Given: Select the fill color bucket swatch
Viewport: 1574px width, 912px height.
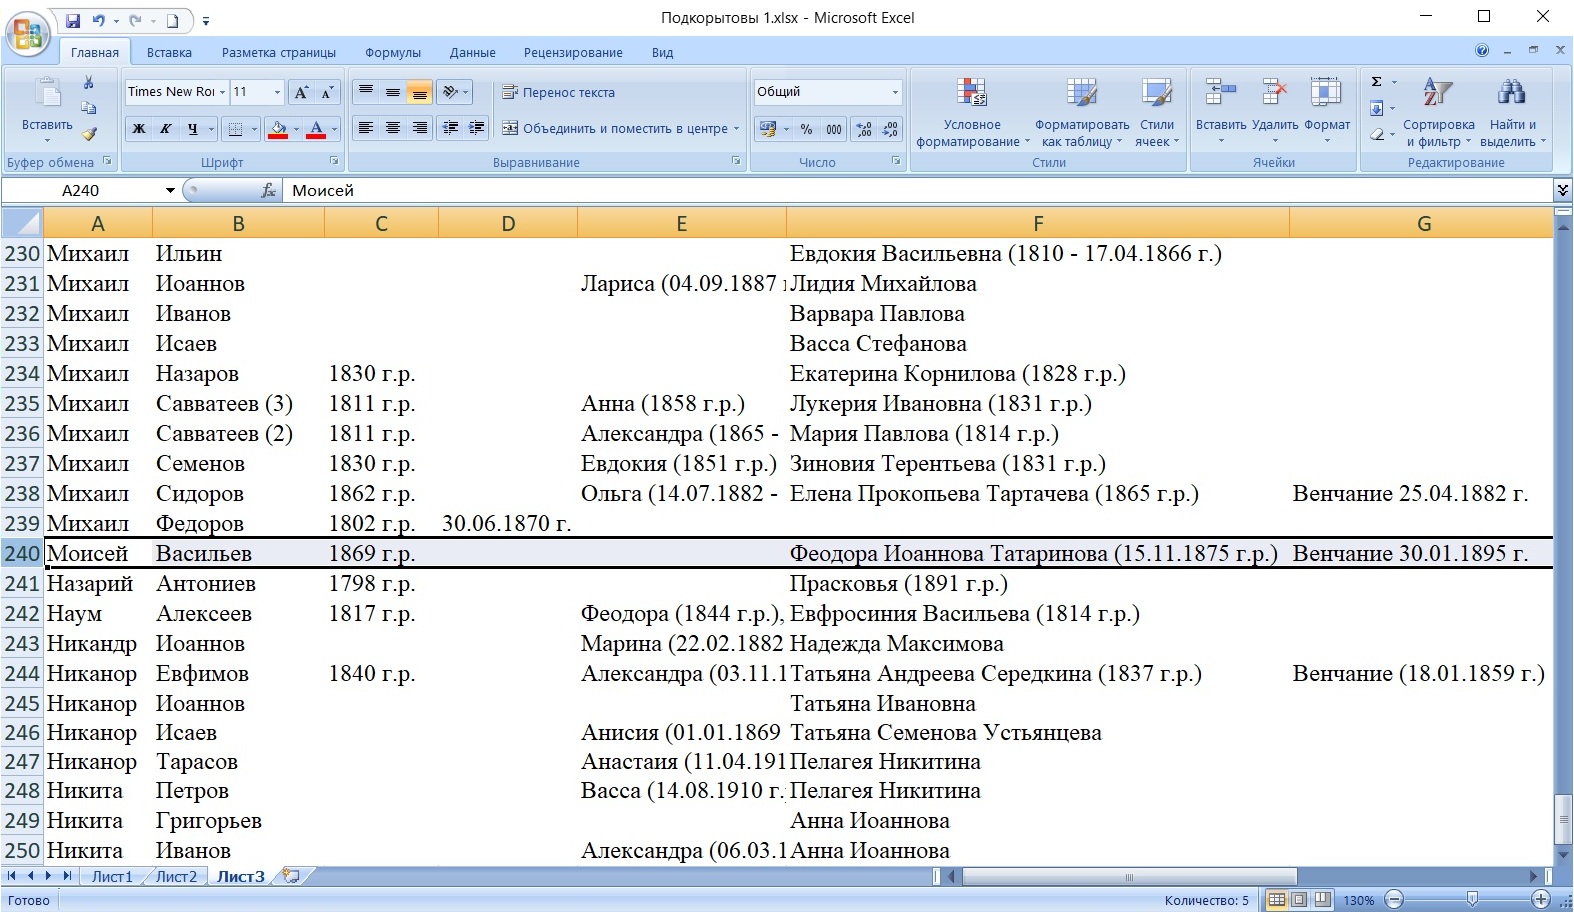Looking at the screenshot, I should click(278, 128).
